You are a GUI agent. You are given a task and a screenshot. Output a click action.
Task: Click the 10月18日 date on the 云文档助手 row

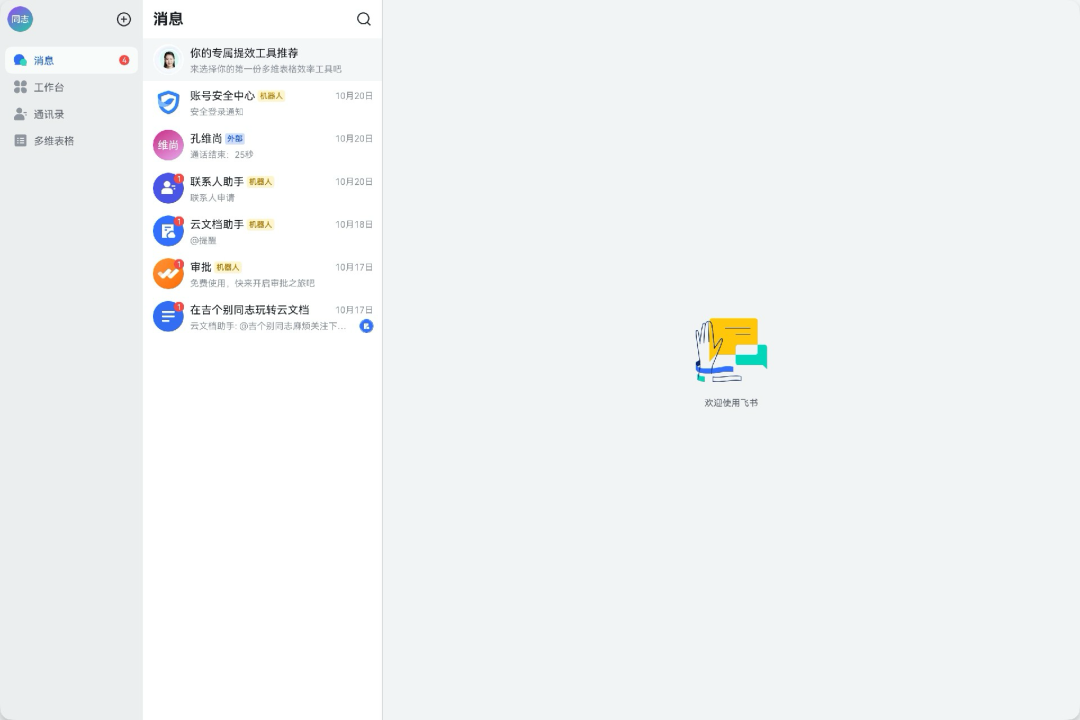point(354,225)
